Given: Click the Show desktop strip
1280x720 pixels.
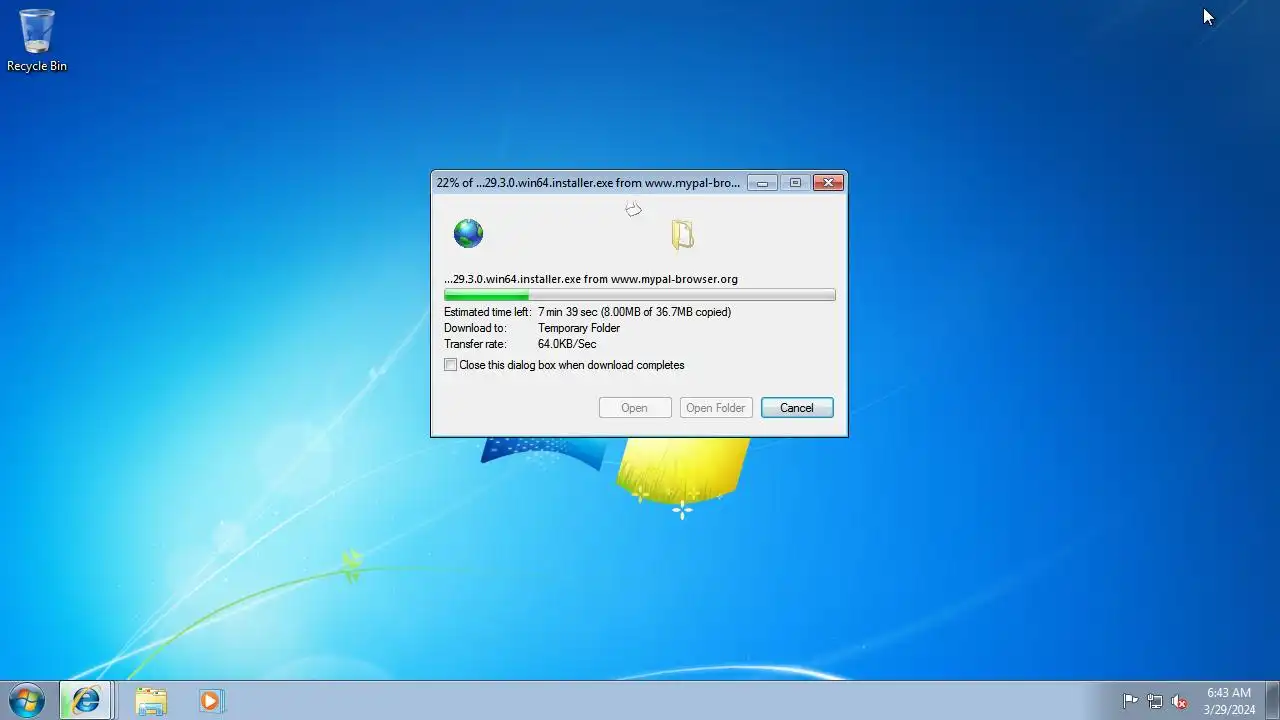Looking at the screenshot, I should [x=1272, y=700].
